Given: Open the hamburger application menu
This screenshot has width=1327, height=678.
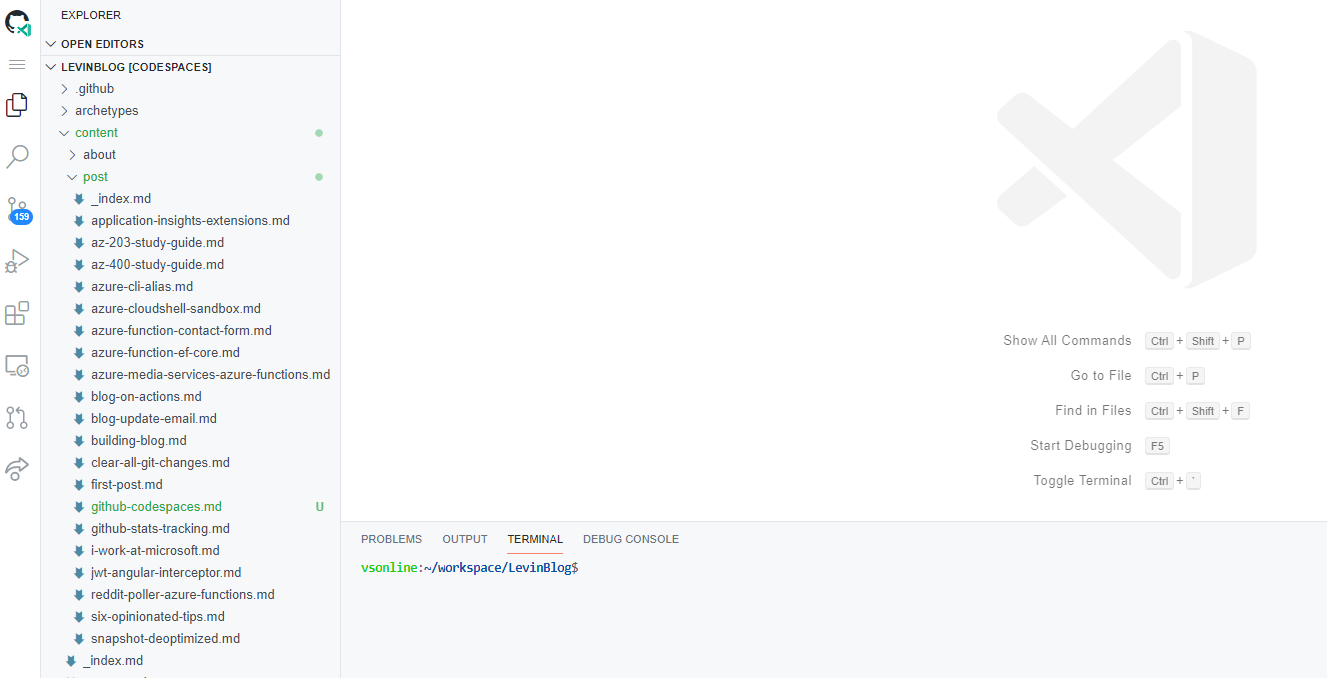Looking at the screenshot, I should tap(17, 64).
